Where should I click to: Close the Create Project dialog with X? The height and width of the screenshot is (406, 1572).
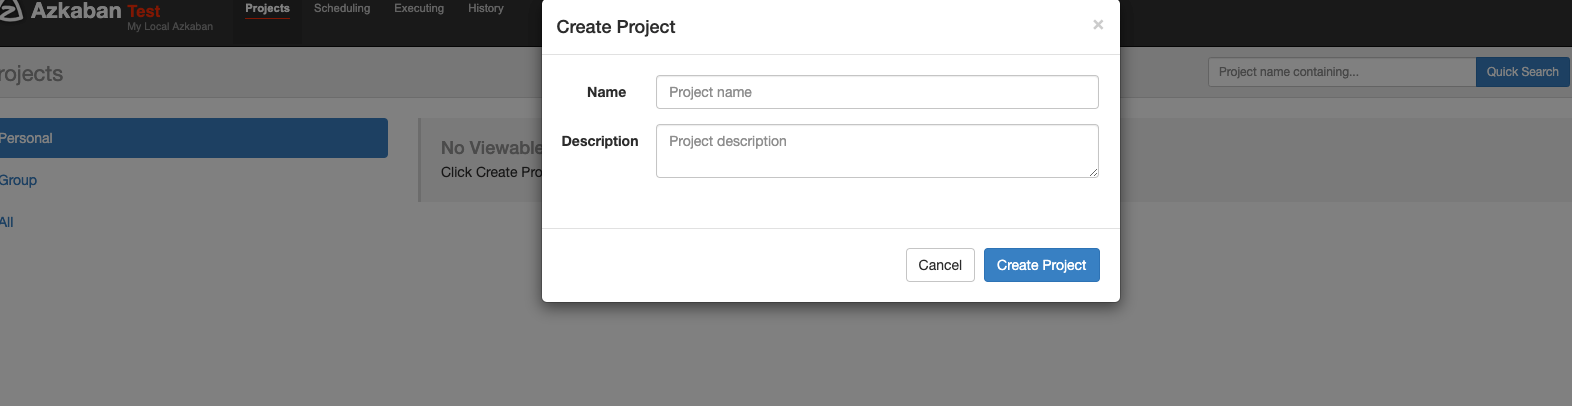coord(1098,25)
